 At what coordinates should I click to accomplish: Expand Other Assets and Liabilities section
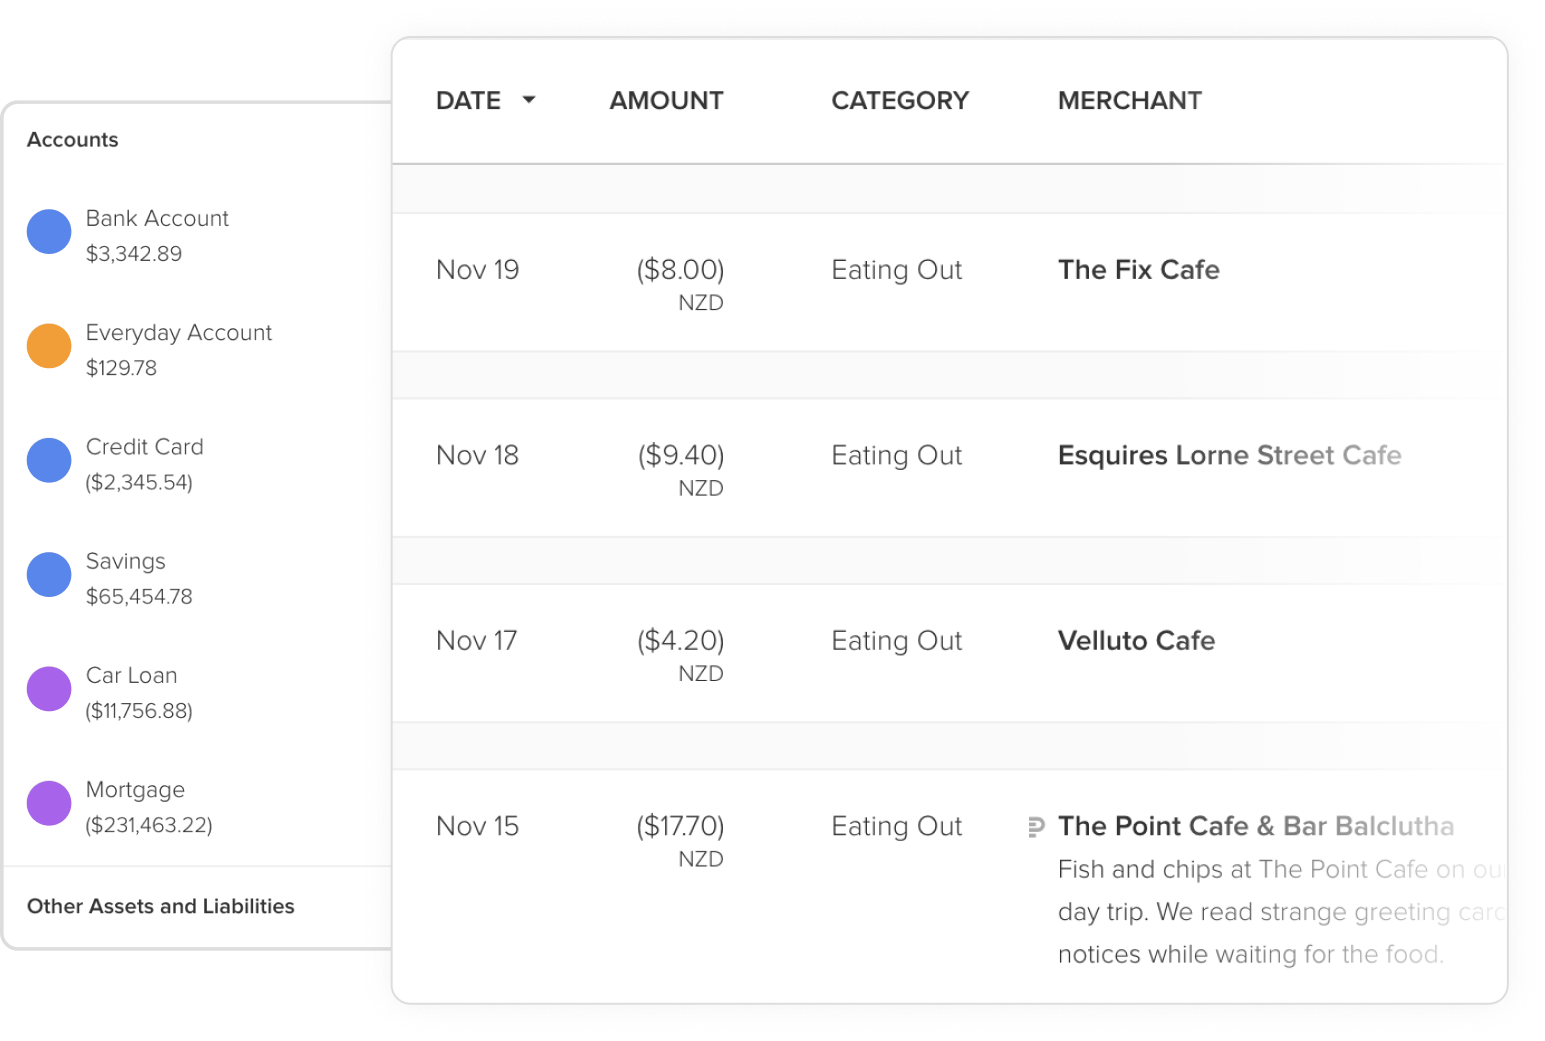click(x=161, y=907)
